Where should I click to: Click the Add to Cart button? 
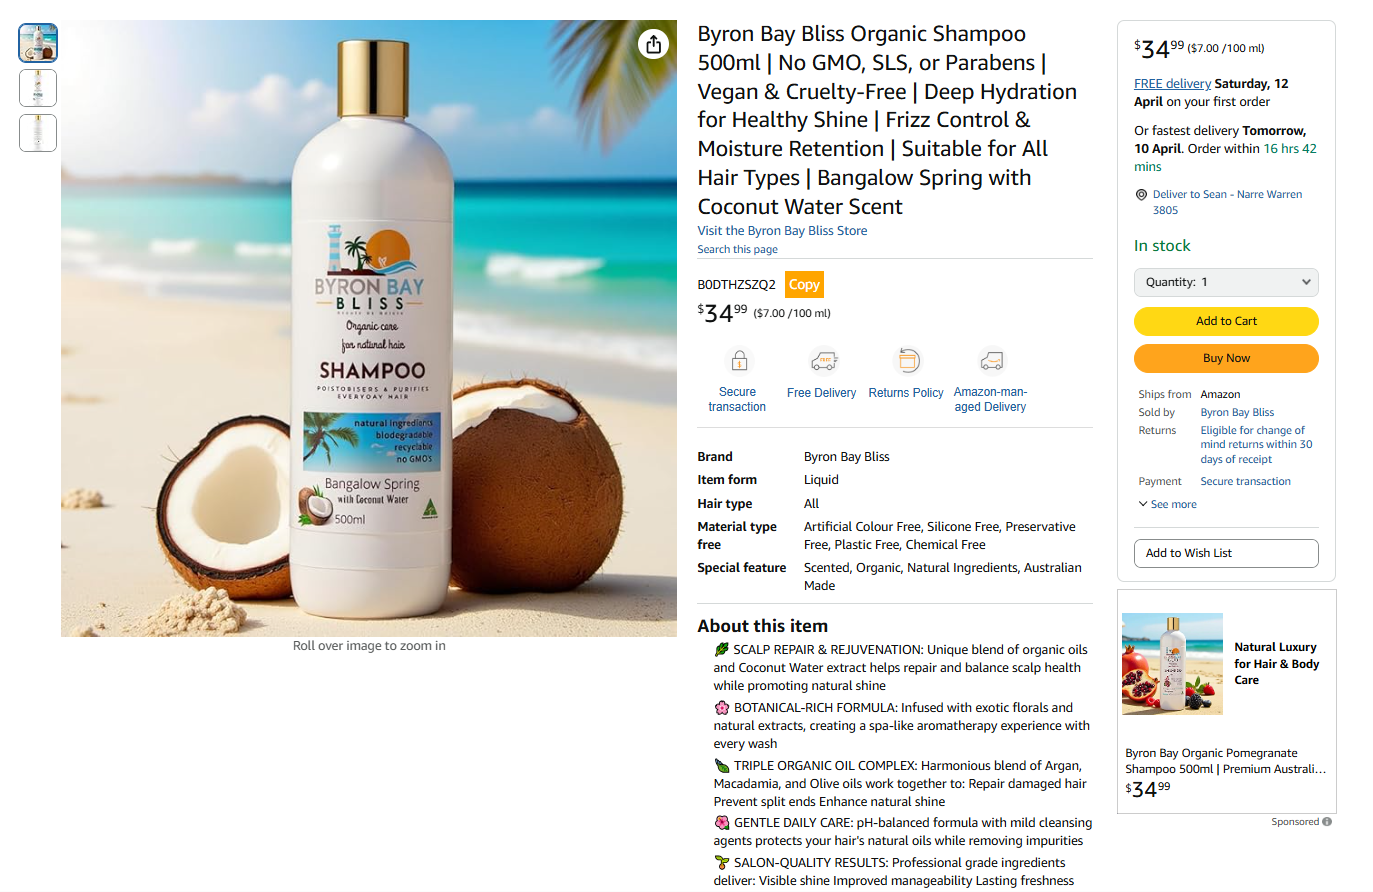[1226, 321]
